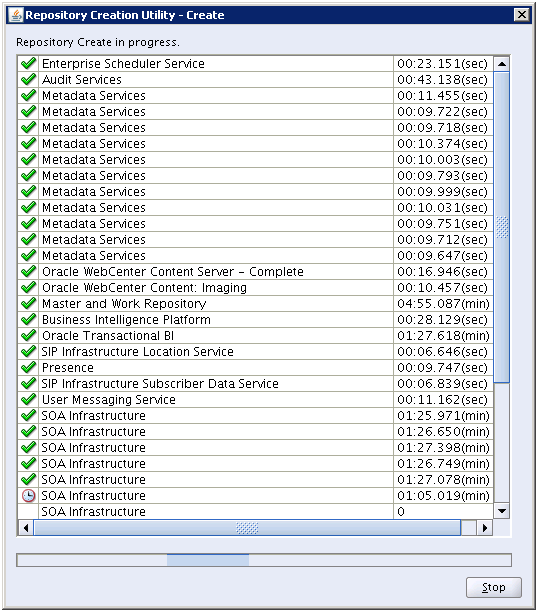The height and width of the screenshot is (612, 538).
Task: Click the Stop button
Action: [493, 587]
